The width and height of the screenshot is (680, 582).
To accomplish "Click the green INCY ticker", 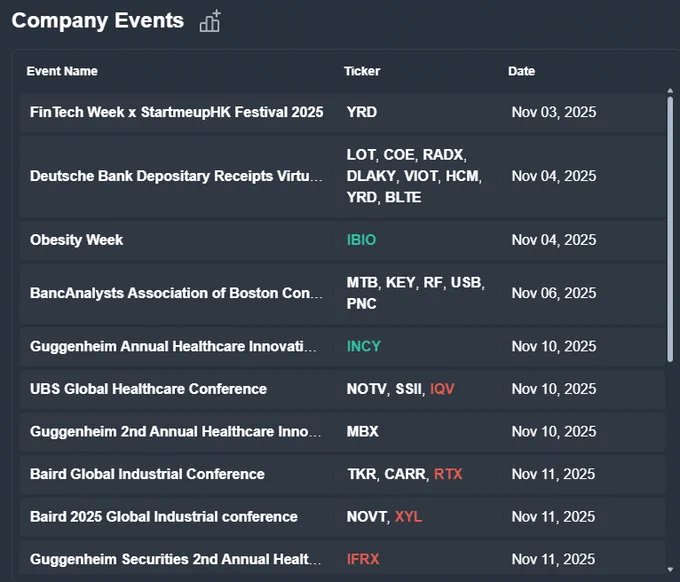I will pyautogui.click(x=363, y=347).
